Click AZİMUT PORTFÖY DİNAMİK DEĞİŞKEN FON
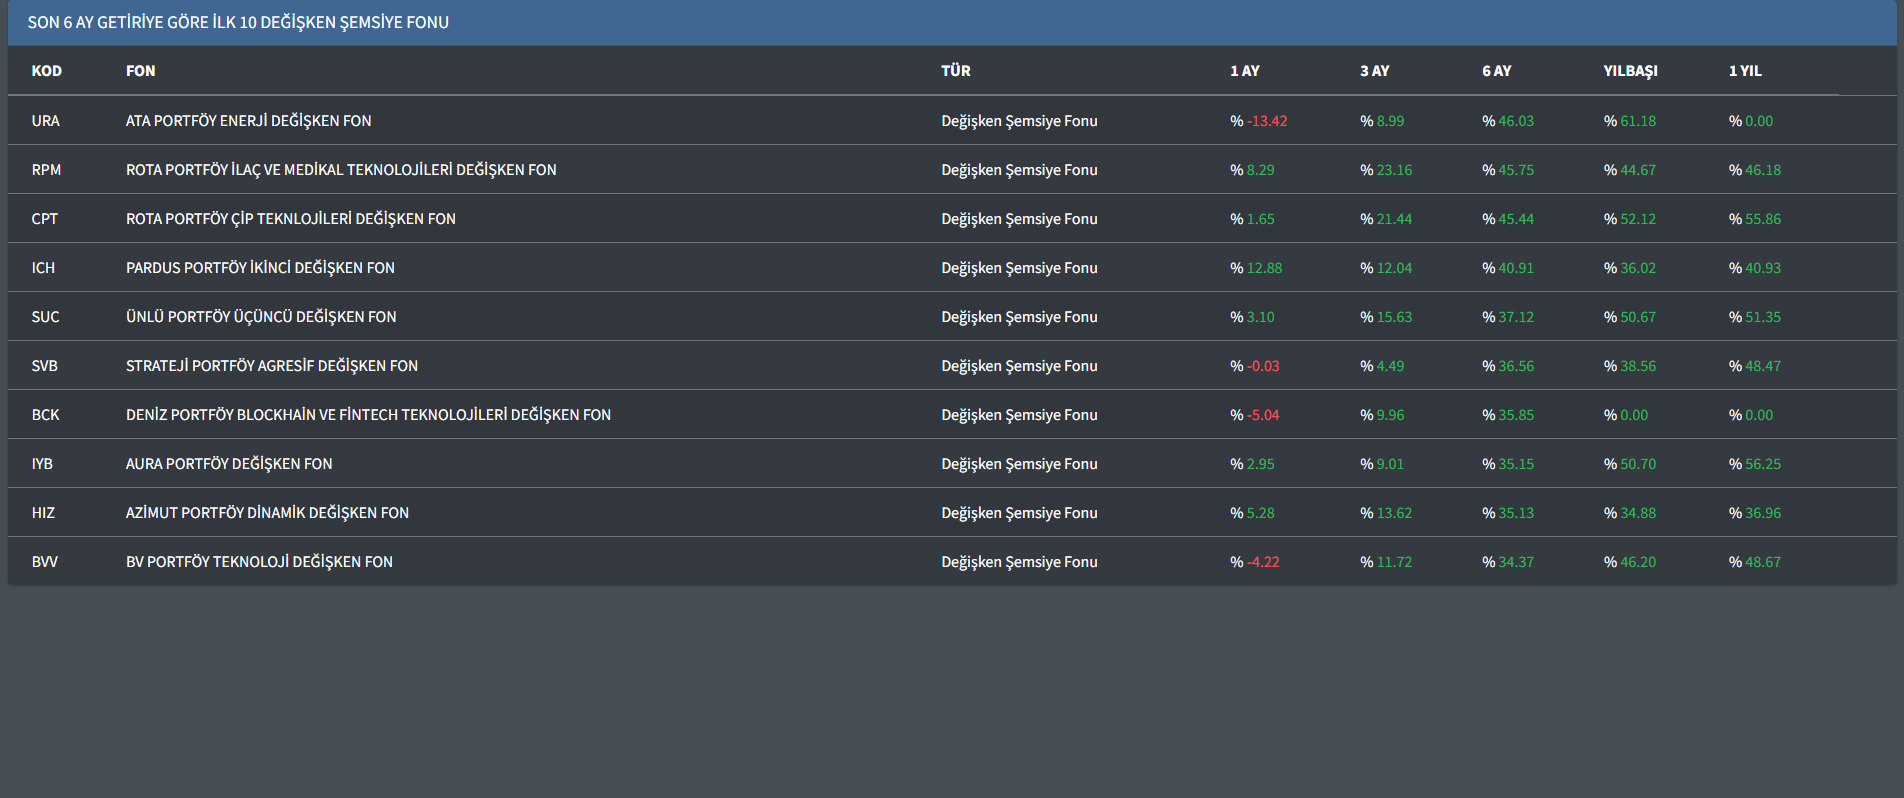 click(267, 513)
